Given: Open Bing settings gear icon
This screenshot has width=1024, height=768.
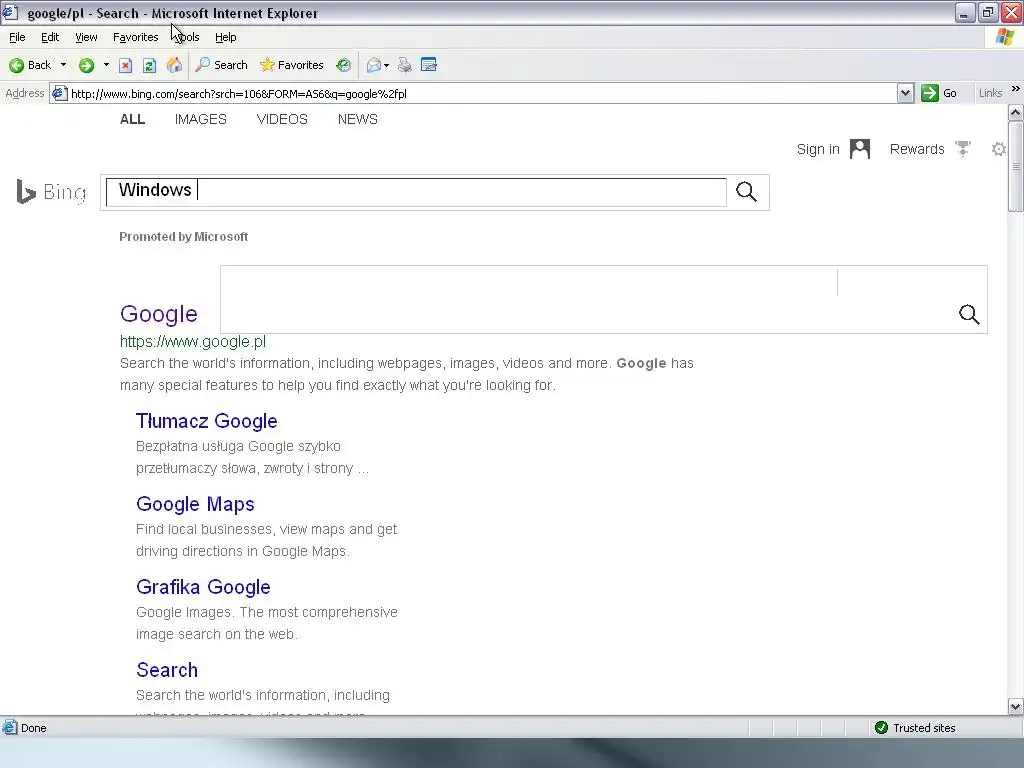Looking at the screenshot, I should [998, 150].
